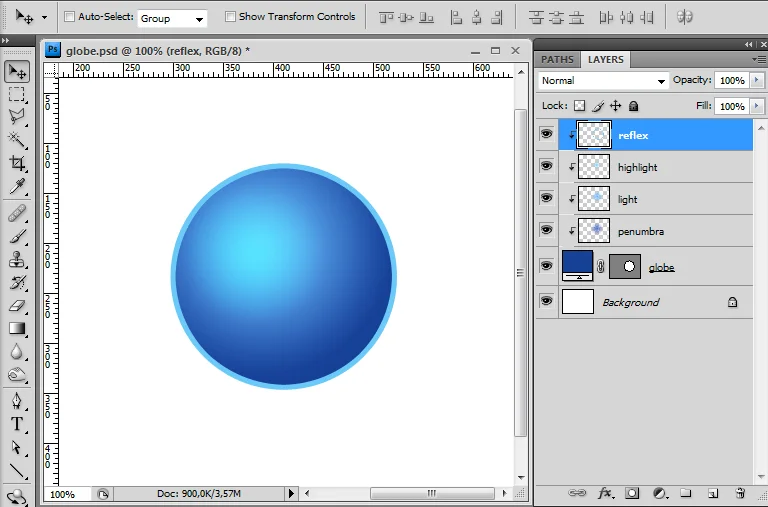This screenshot has width=768, height=507.
Task: Switch to the PATHS tab
Action: (557, 60)
